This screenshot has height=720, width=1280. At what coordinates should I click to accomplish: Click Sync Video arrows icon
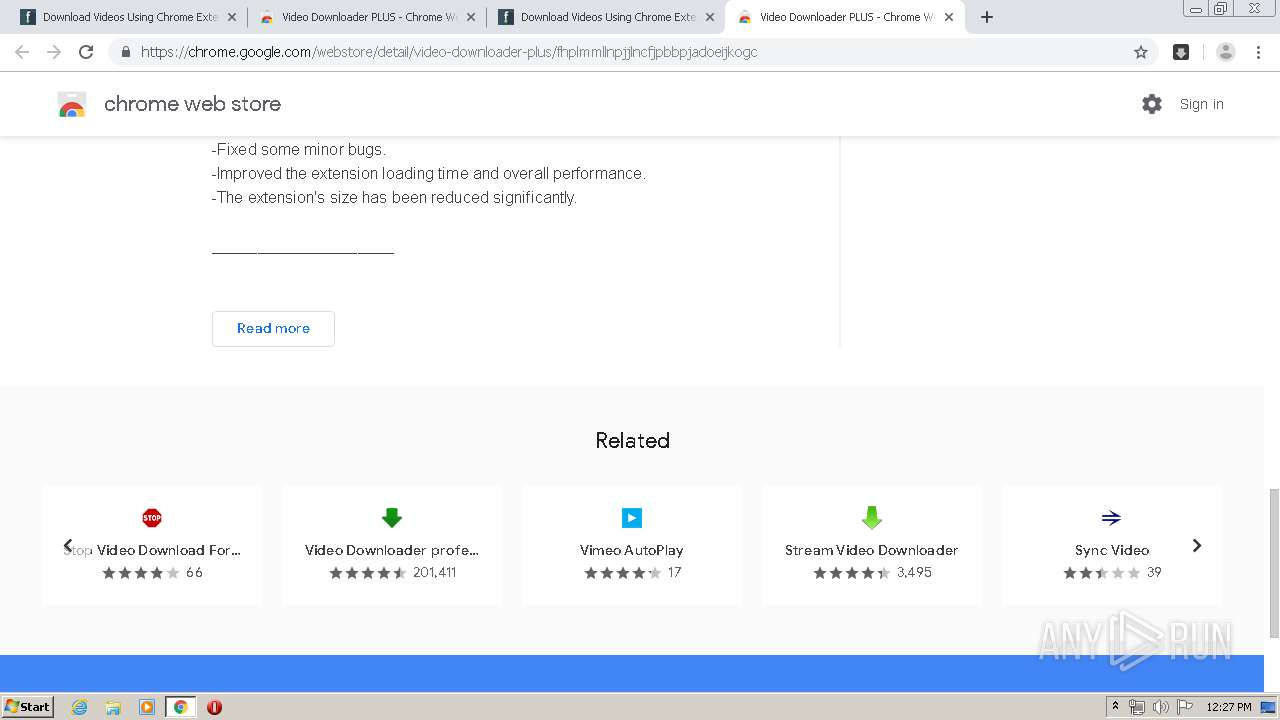(1111, 517)
